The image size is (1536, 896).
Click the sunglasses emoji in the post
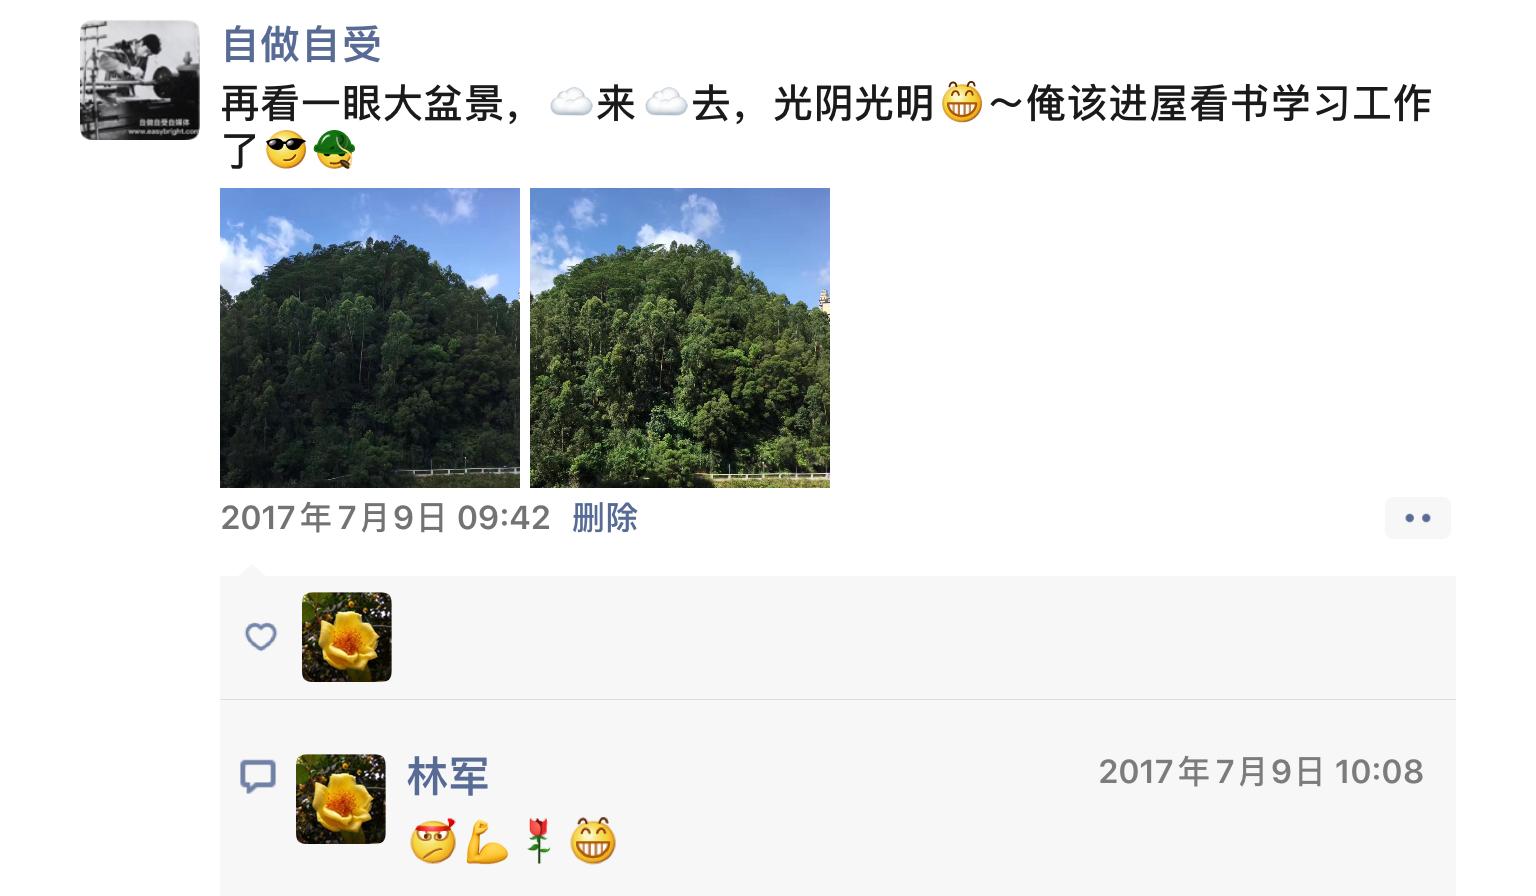[286, 151]
